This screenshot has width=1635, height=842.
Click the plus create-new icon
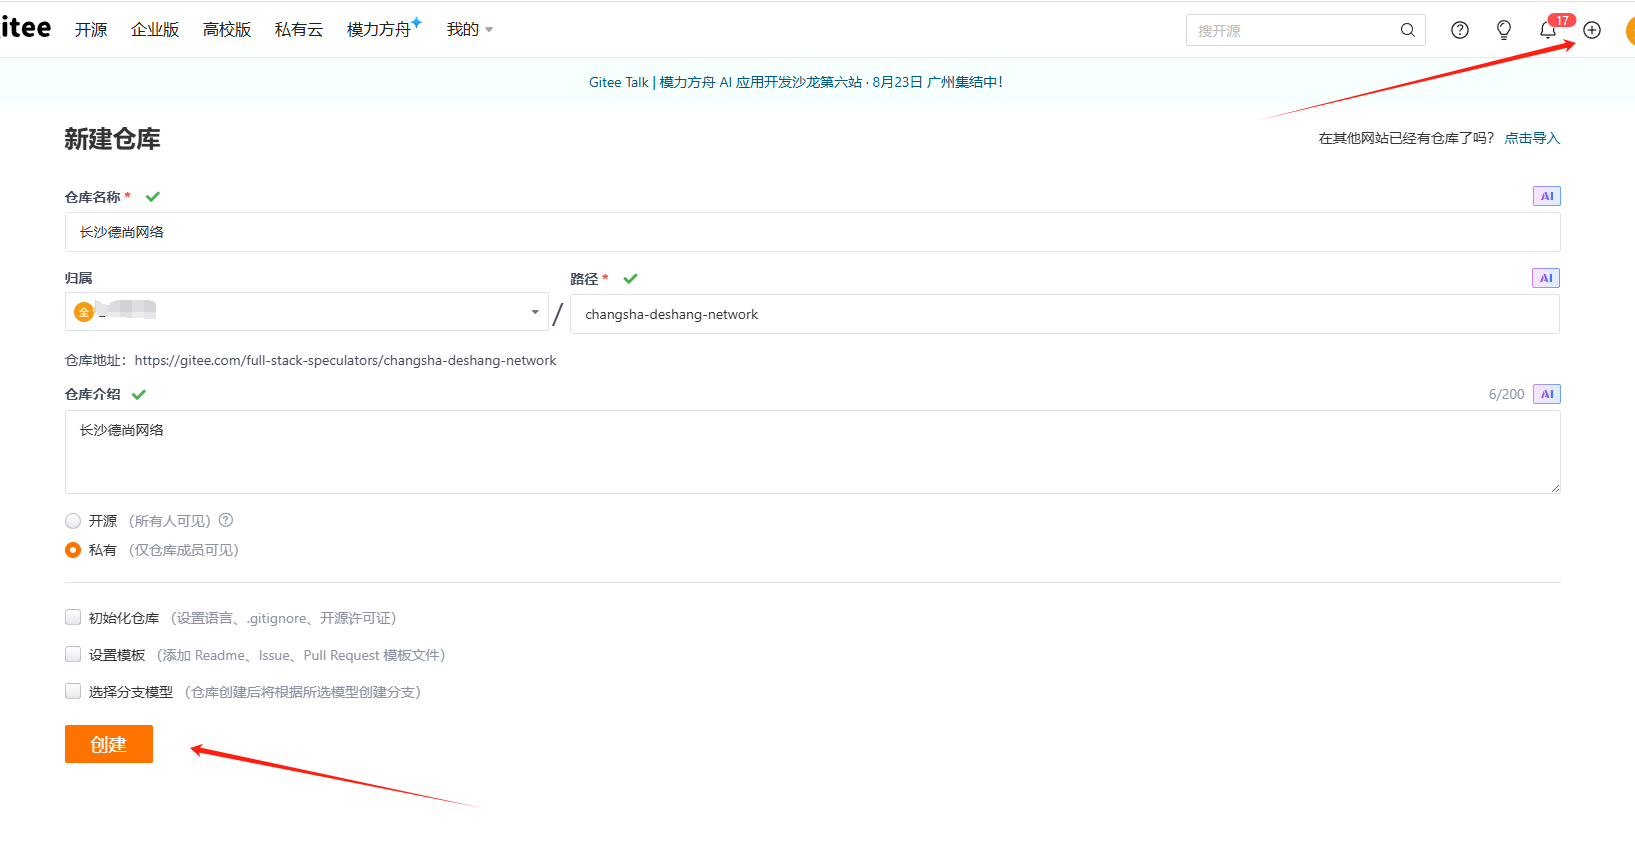1592,30
